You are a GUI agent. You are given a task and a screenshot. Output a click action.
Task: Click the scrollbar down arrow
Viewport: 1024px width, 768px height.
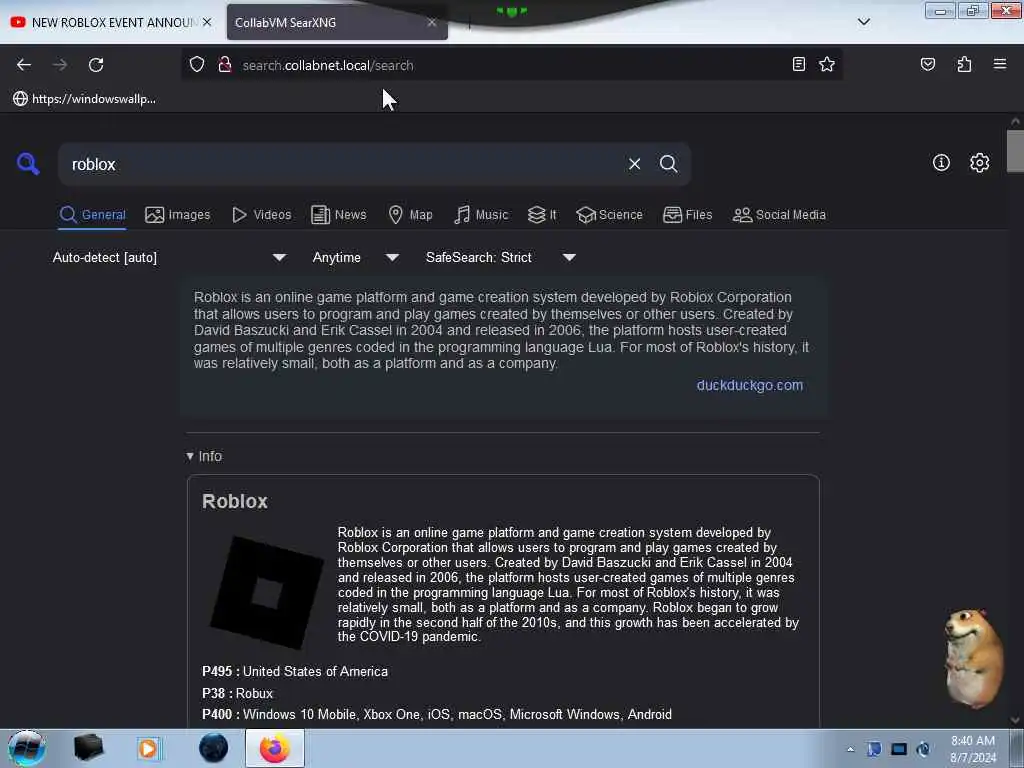click(x=1016, y=720)
